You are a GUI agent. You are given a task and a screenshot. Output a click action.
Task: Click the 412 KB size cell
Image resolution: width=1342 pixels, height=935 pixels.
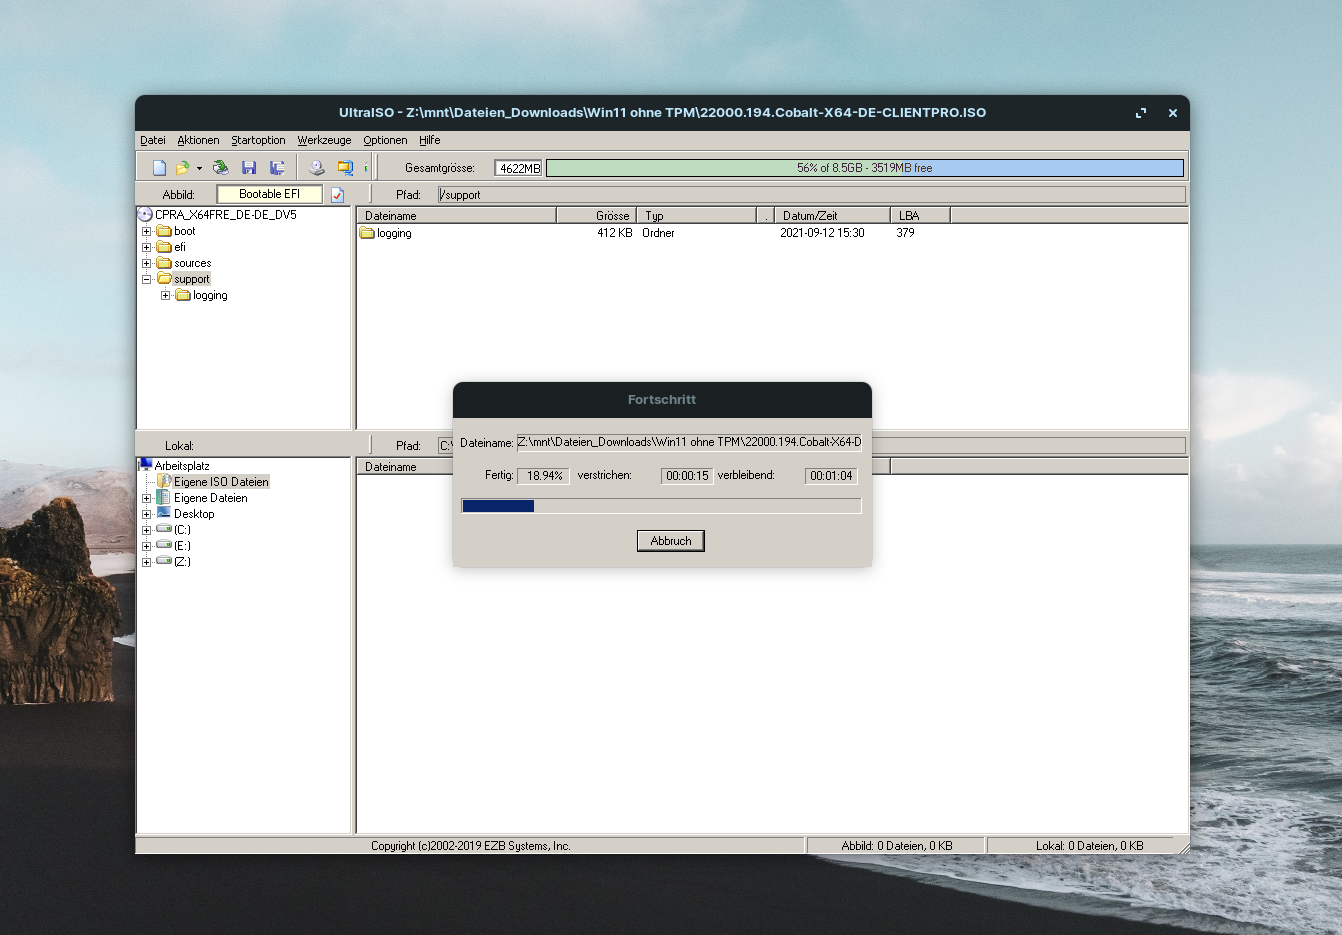coord(614,233)
